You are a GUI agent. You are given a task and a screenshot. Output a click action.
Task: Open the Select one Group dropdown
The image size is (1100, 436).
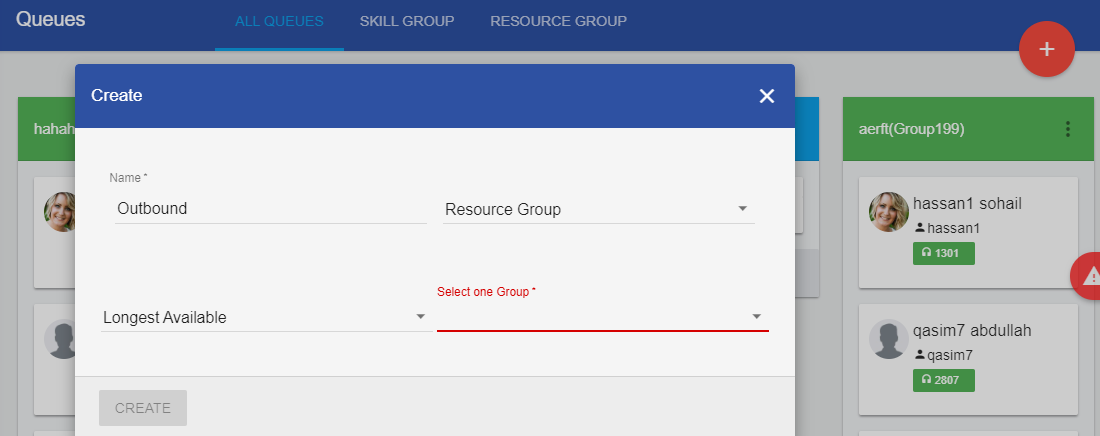tap(602, 317)
